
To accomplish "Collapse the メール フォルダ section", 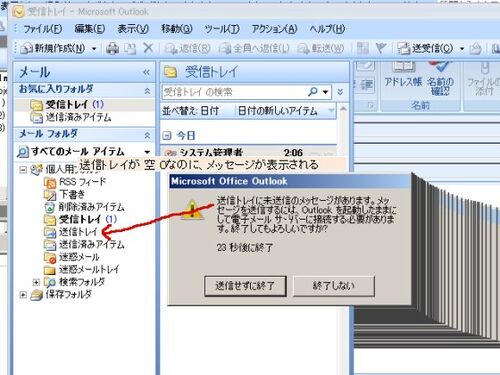I will point(147,135).
